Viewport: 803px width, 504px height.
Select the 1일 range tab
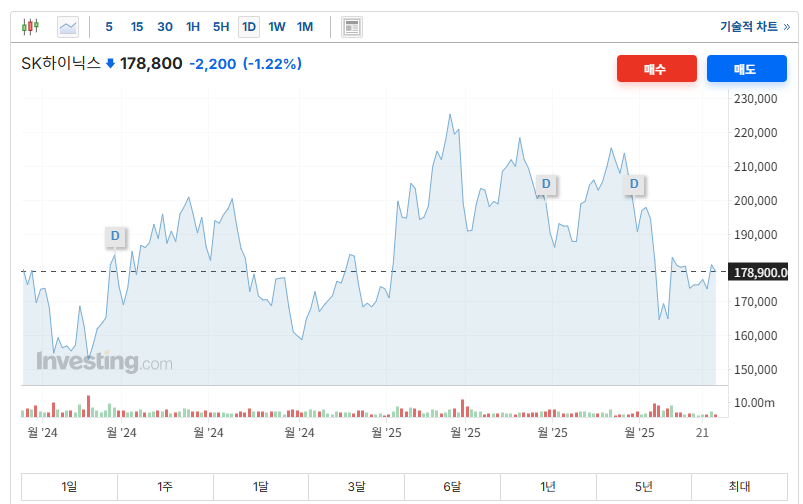(69, 487)
